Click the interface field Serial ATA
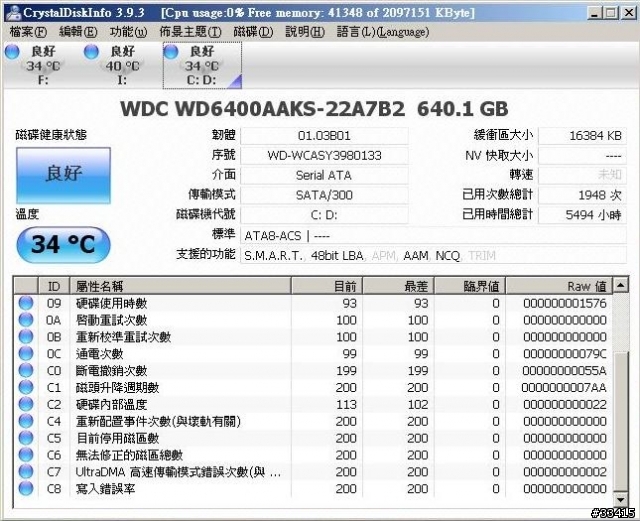 click(x=324, y=175)
